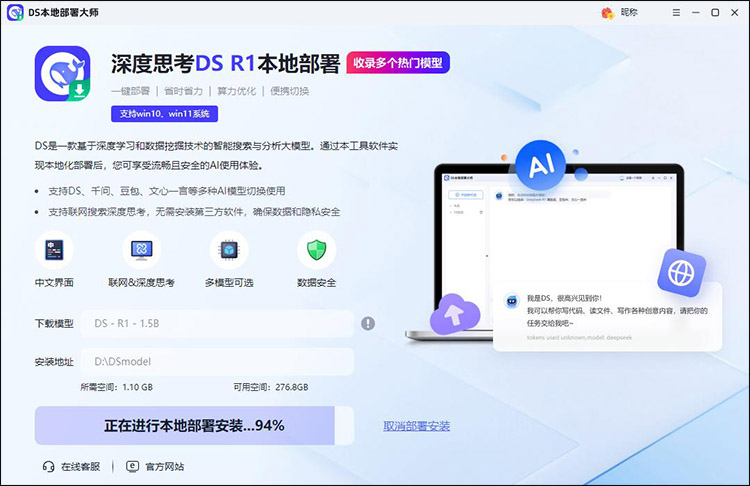Click the 数据安全 shield icon
Screen dimensions: 750x486
(x=316, y=250)
